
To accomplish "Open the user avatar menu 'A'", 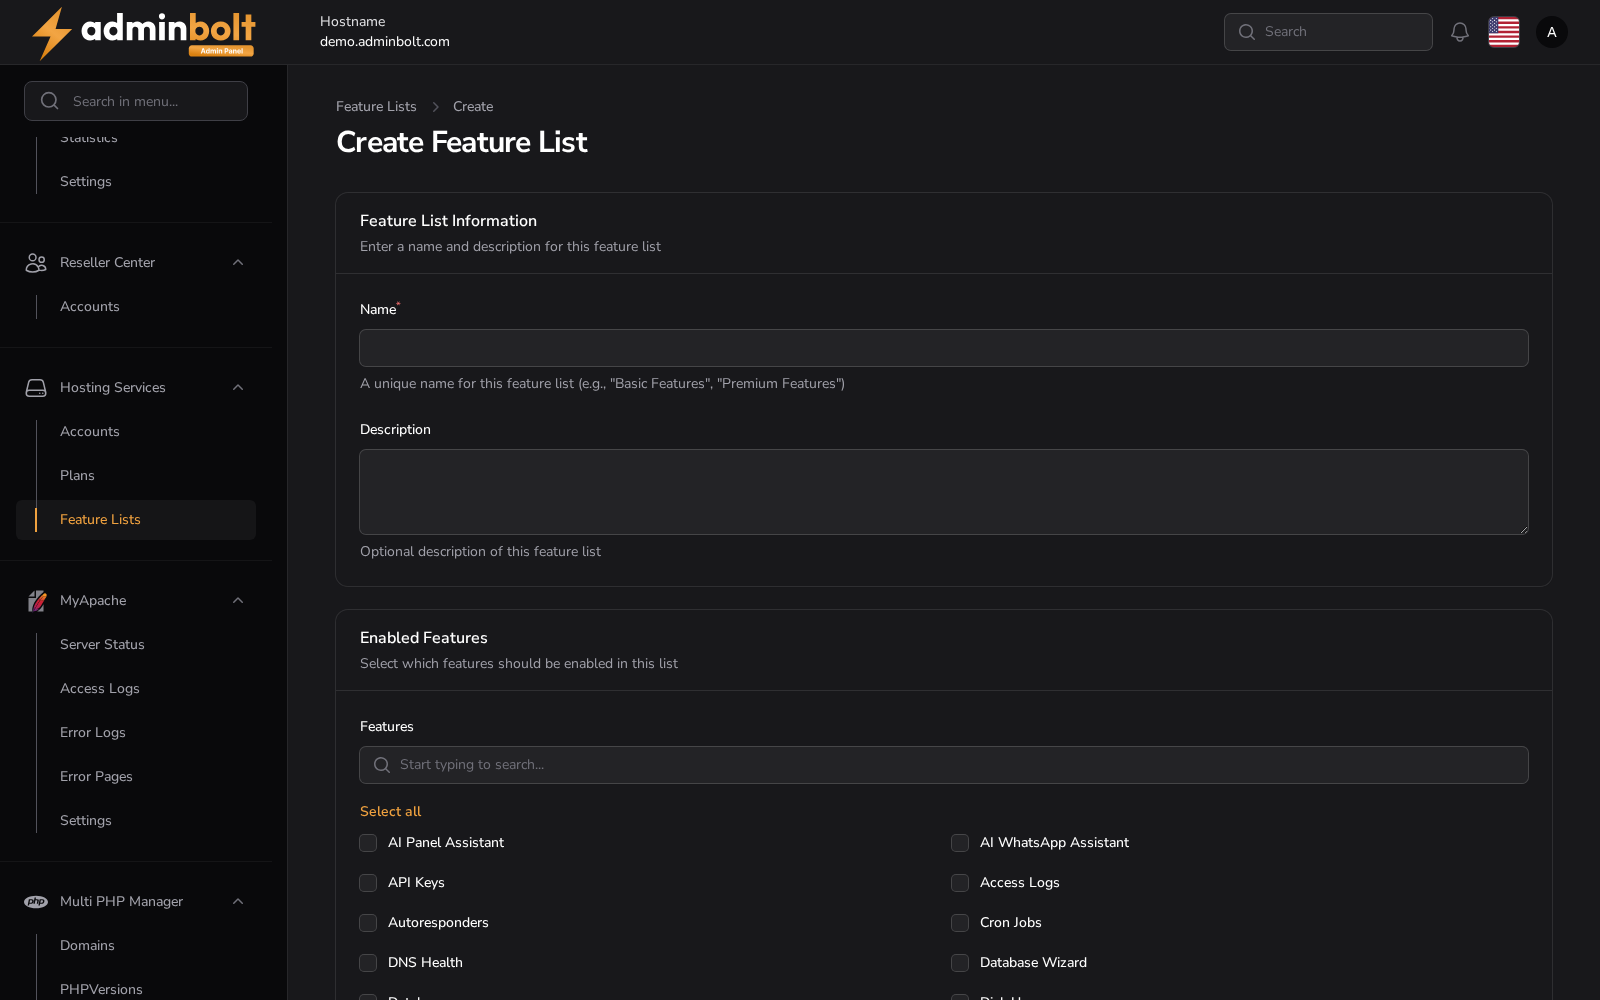I will 1552,32.
